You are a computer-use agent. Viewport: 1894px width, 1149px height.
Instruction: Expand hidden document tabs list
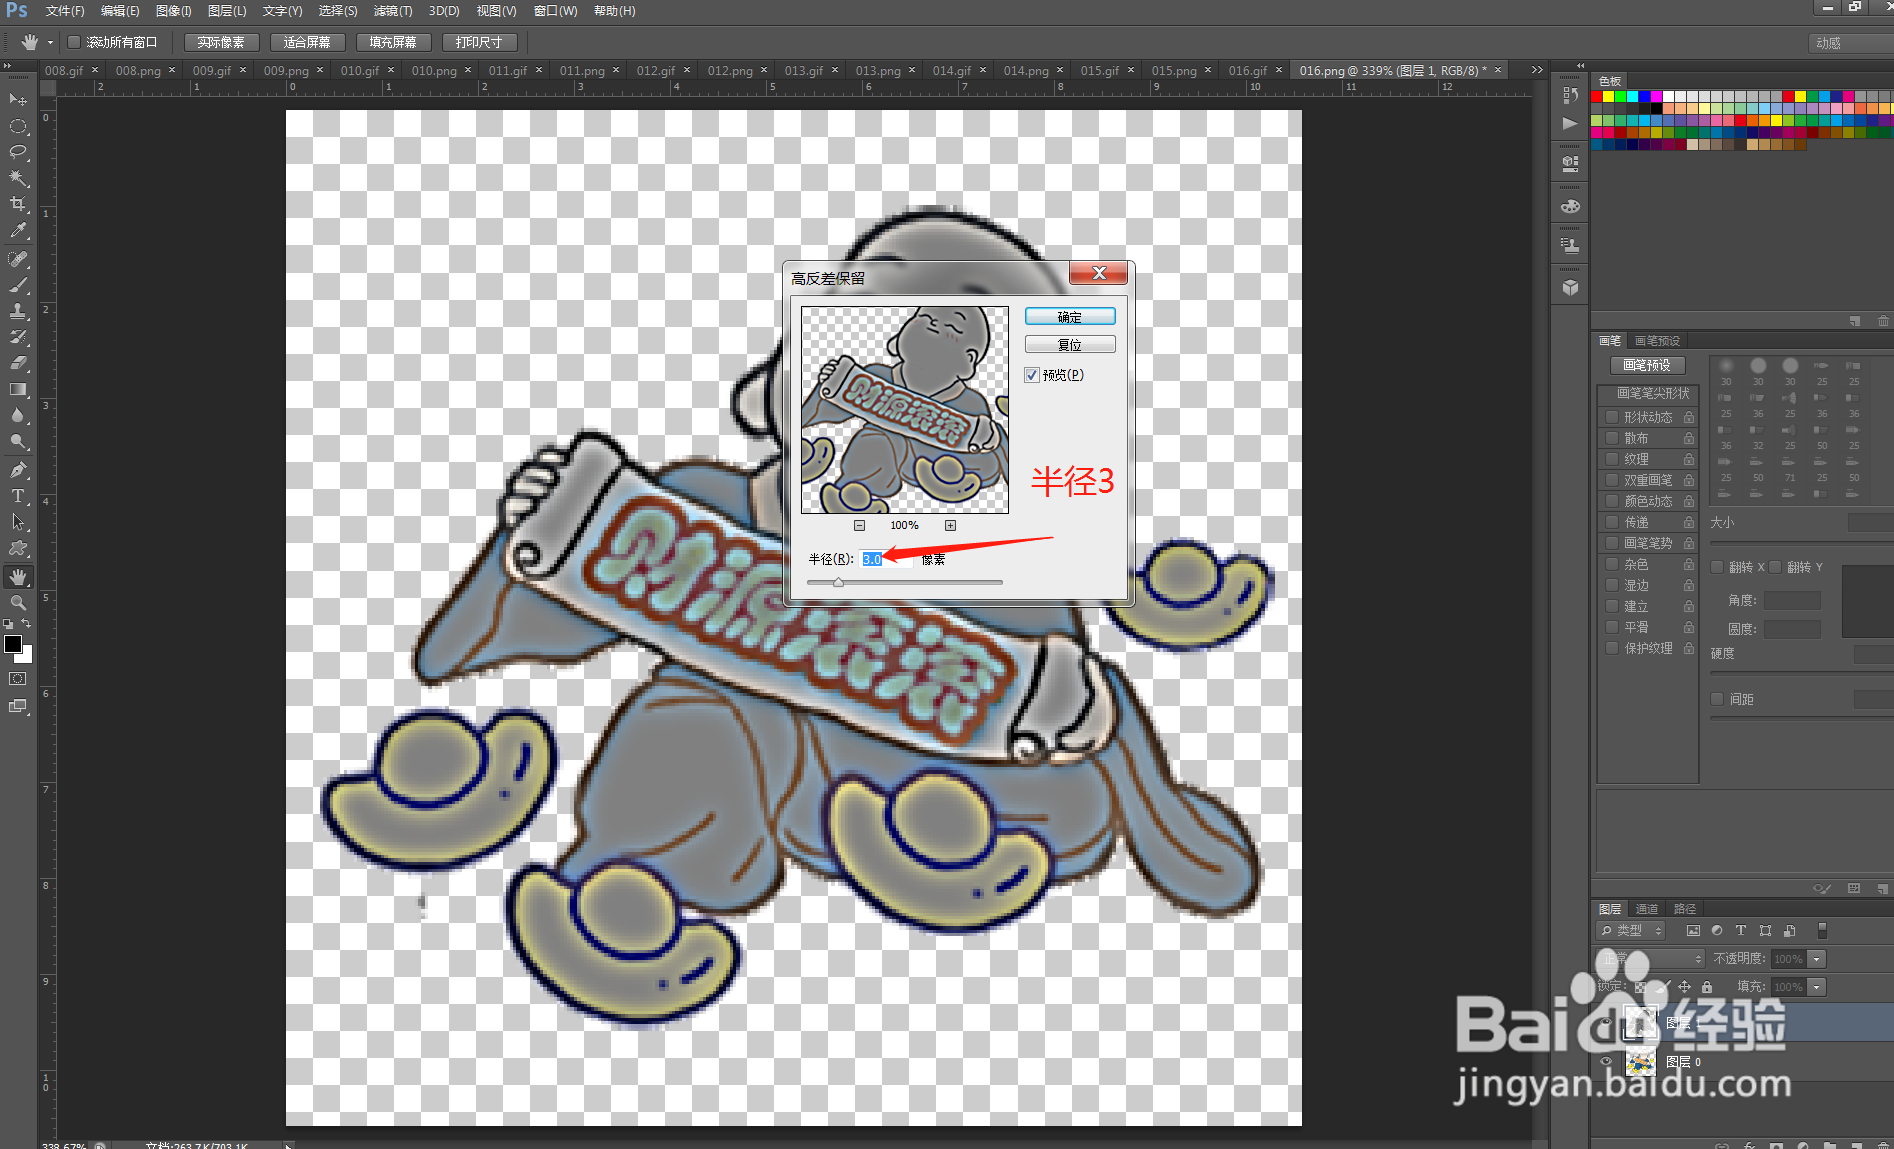pyautogui.click(x=1537, y=70)
